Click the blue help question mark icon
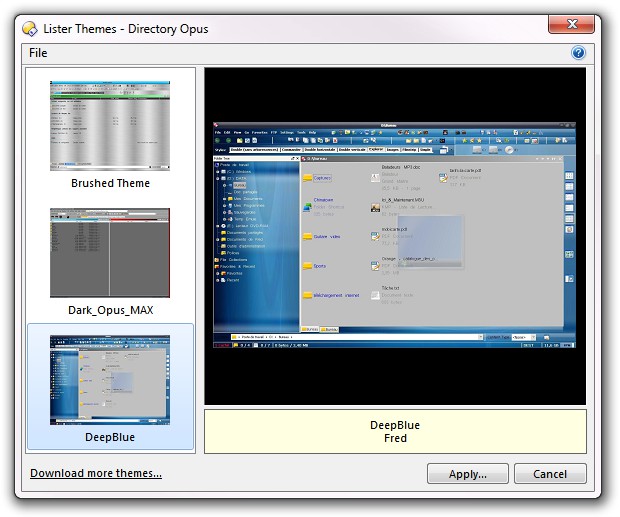The image size is (620, 517). click(x=578, y=53)
